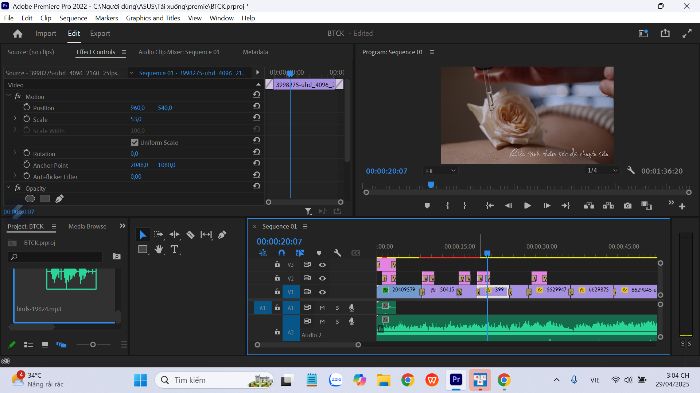Collapse the Opacity effect

(8, 188)
